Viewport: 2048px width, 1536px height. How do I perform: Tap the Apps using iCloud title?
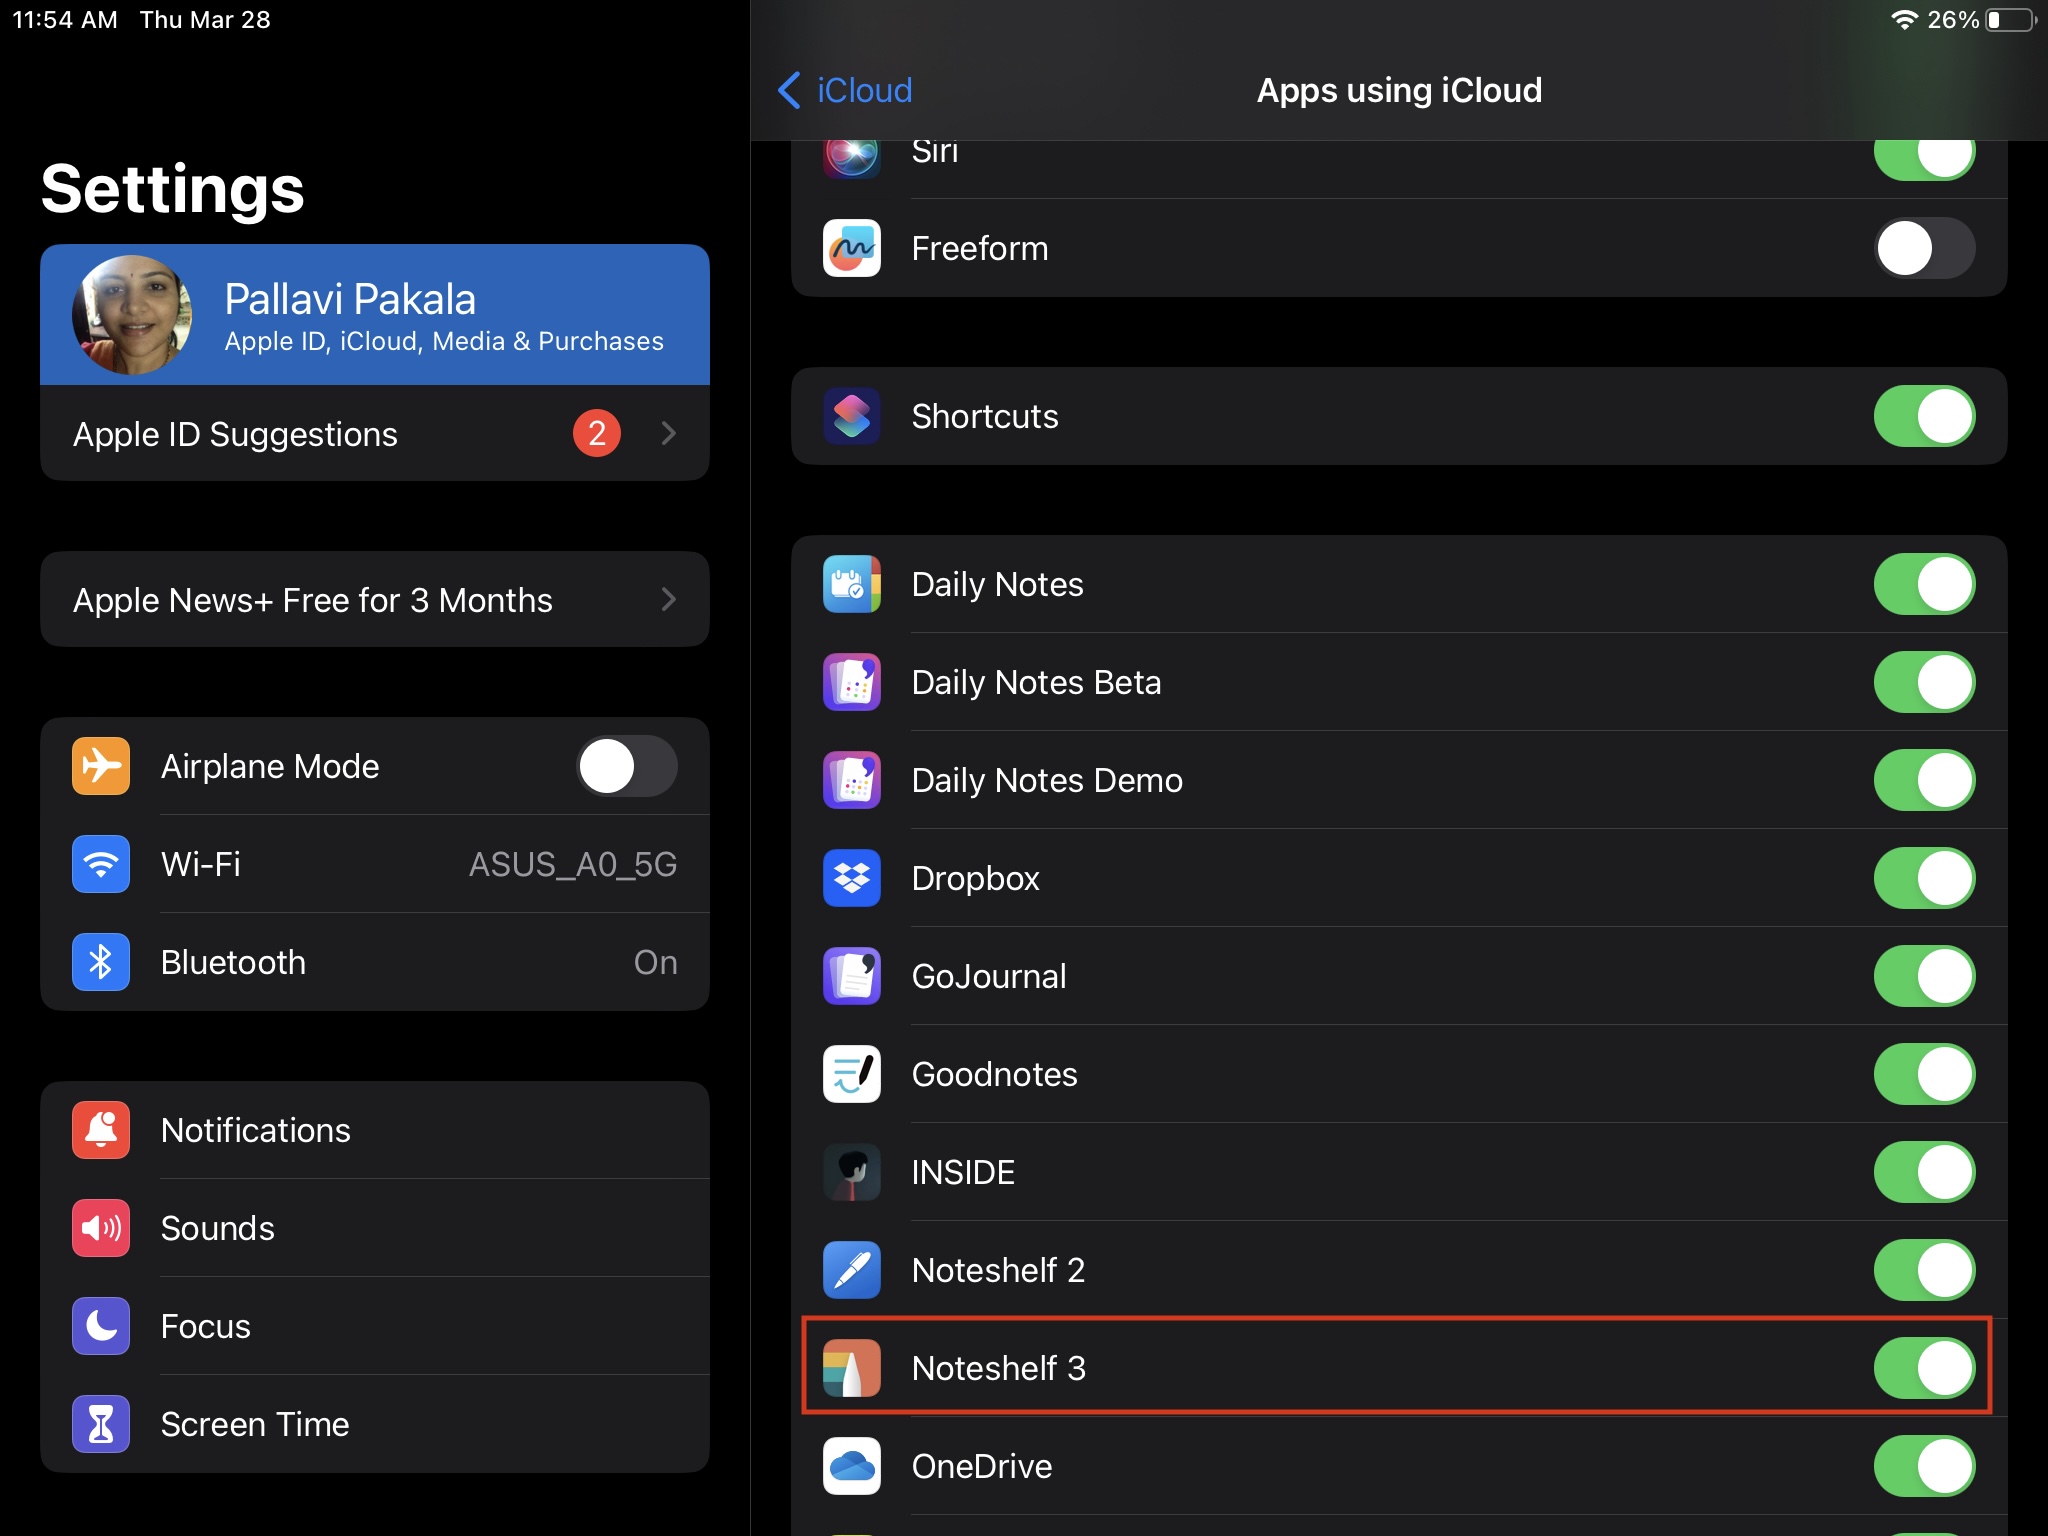coord(1399,90)
